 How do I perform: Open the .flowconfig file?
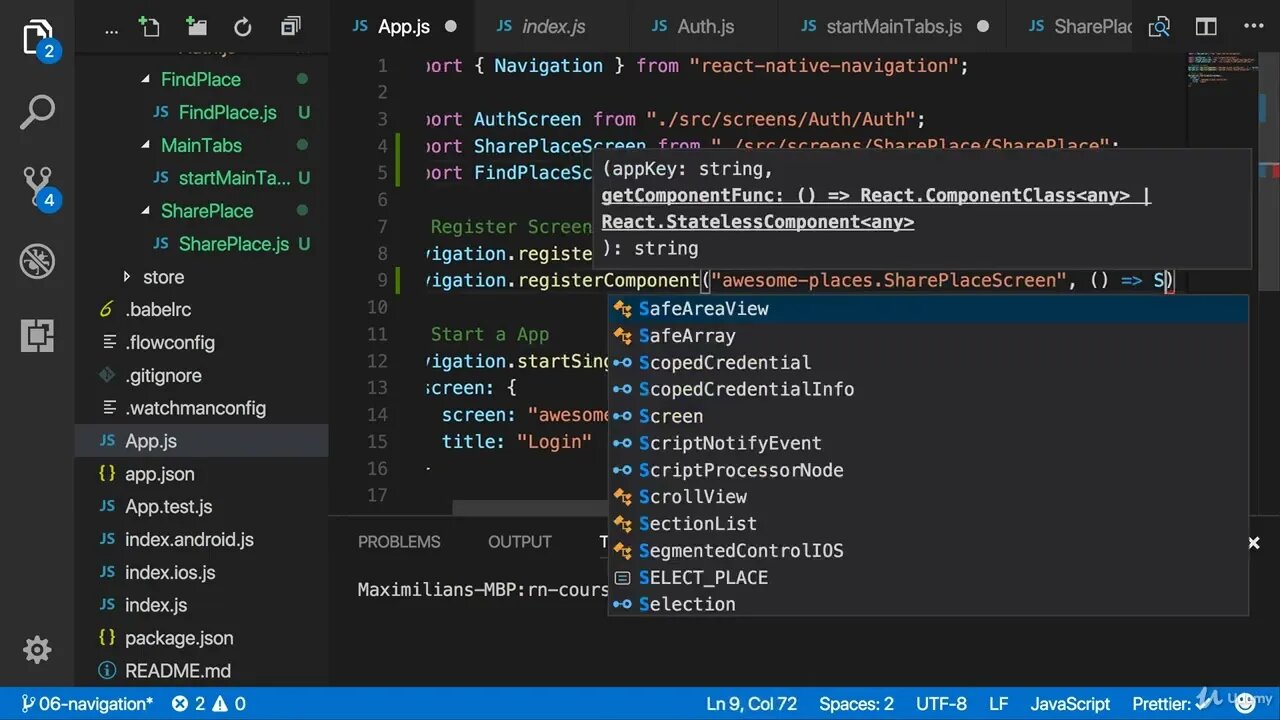coord(169,343)
